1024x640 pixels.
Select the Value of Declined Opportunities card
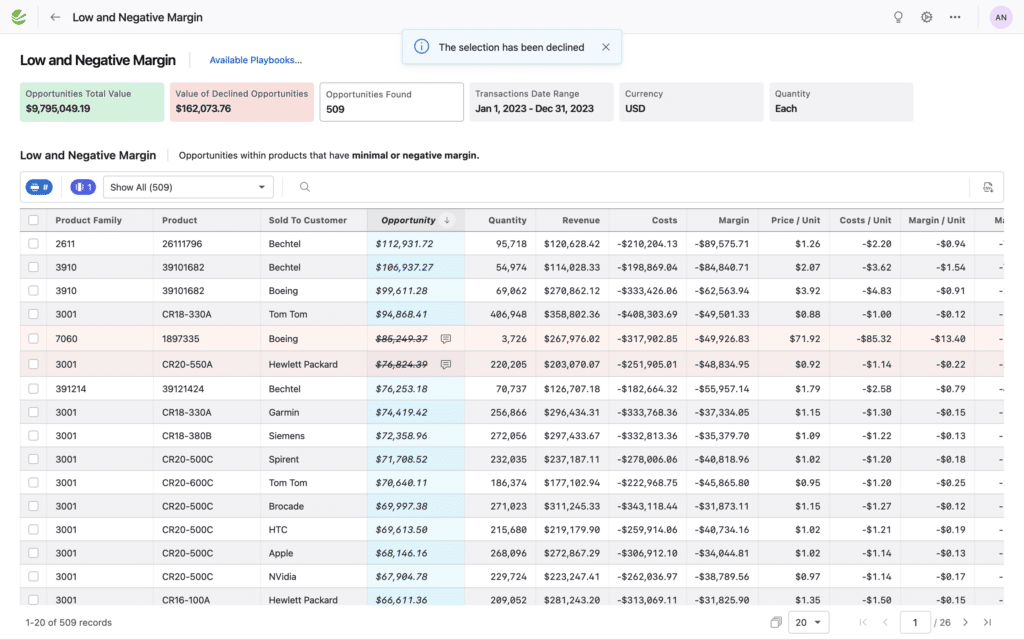[242, 101]
